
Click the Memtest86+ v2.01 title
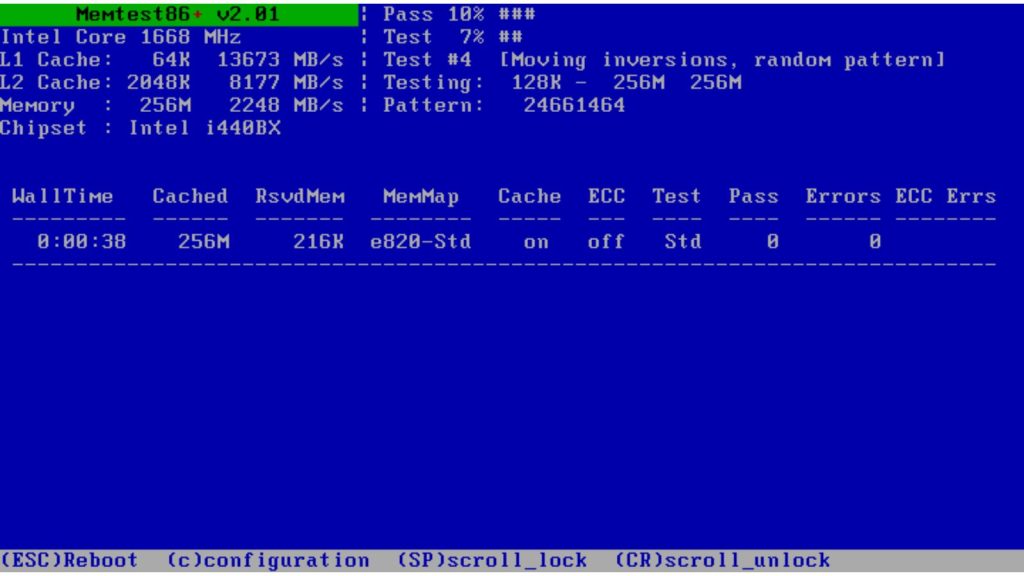(x=178, y=14)
